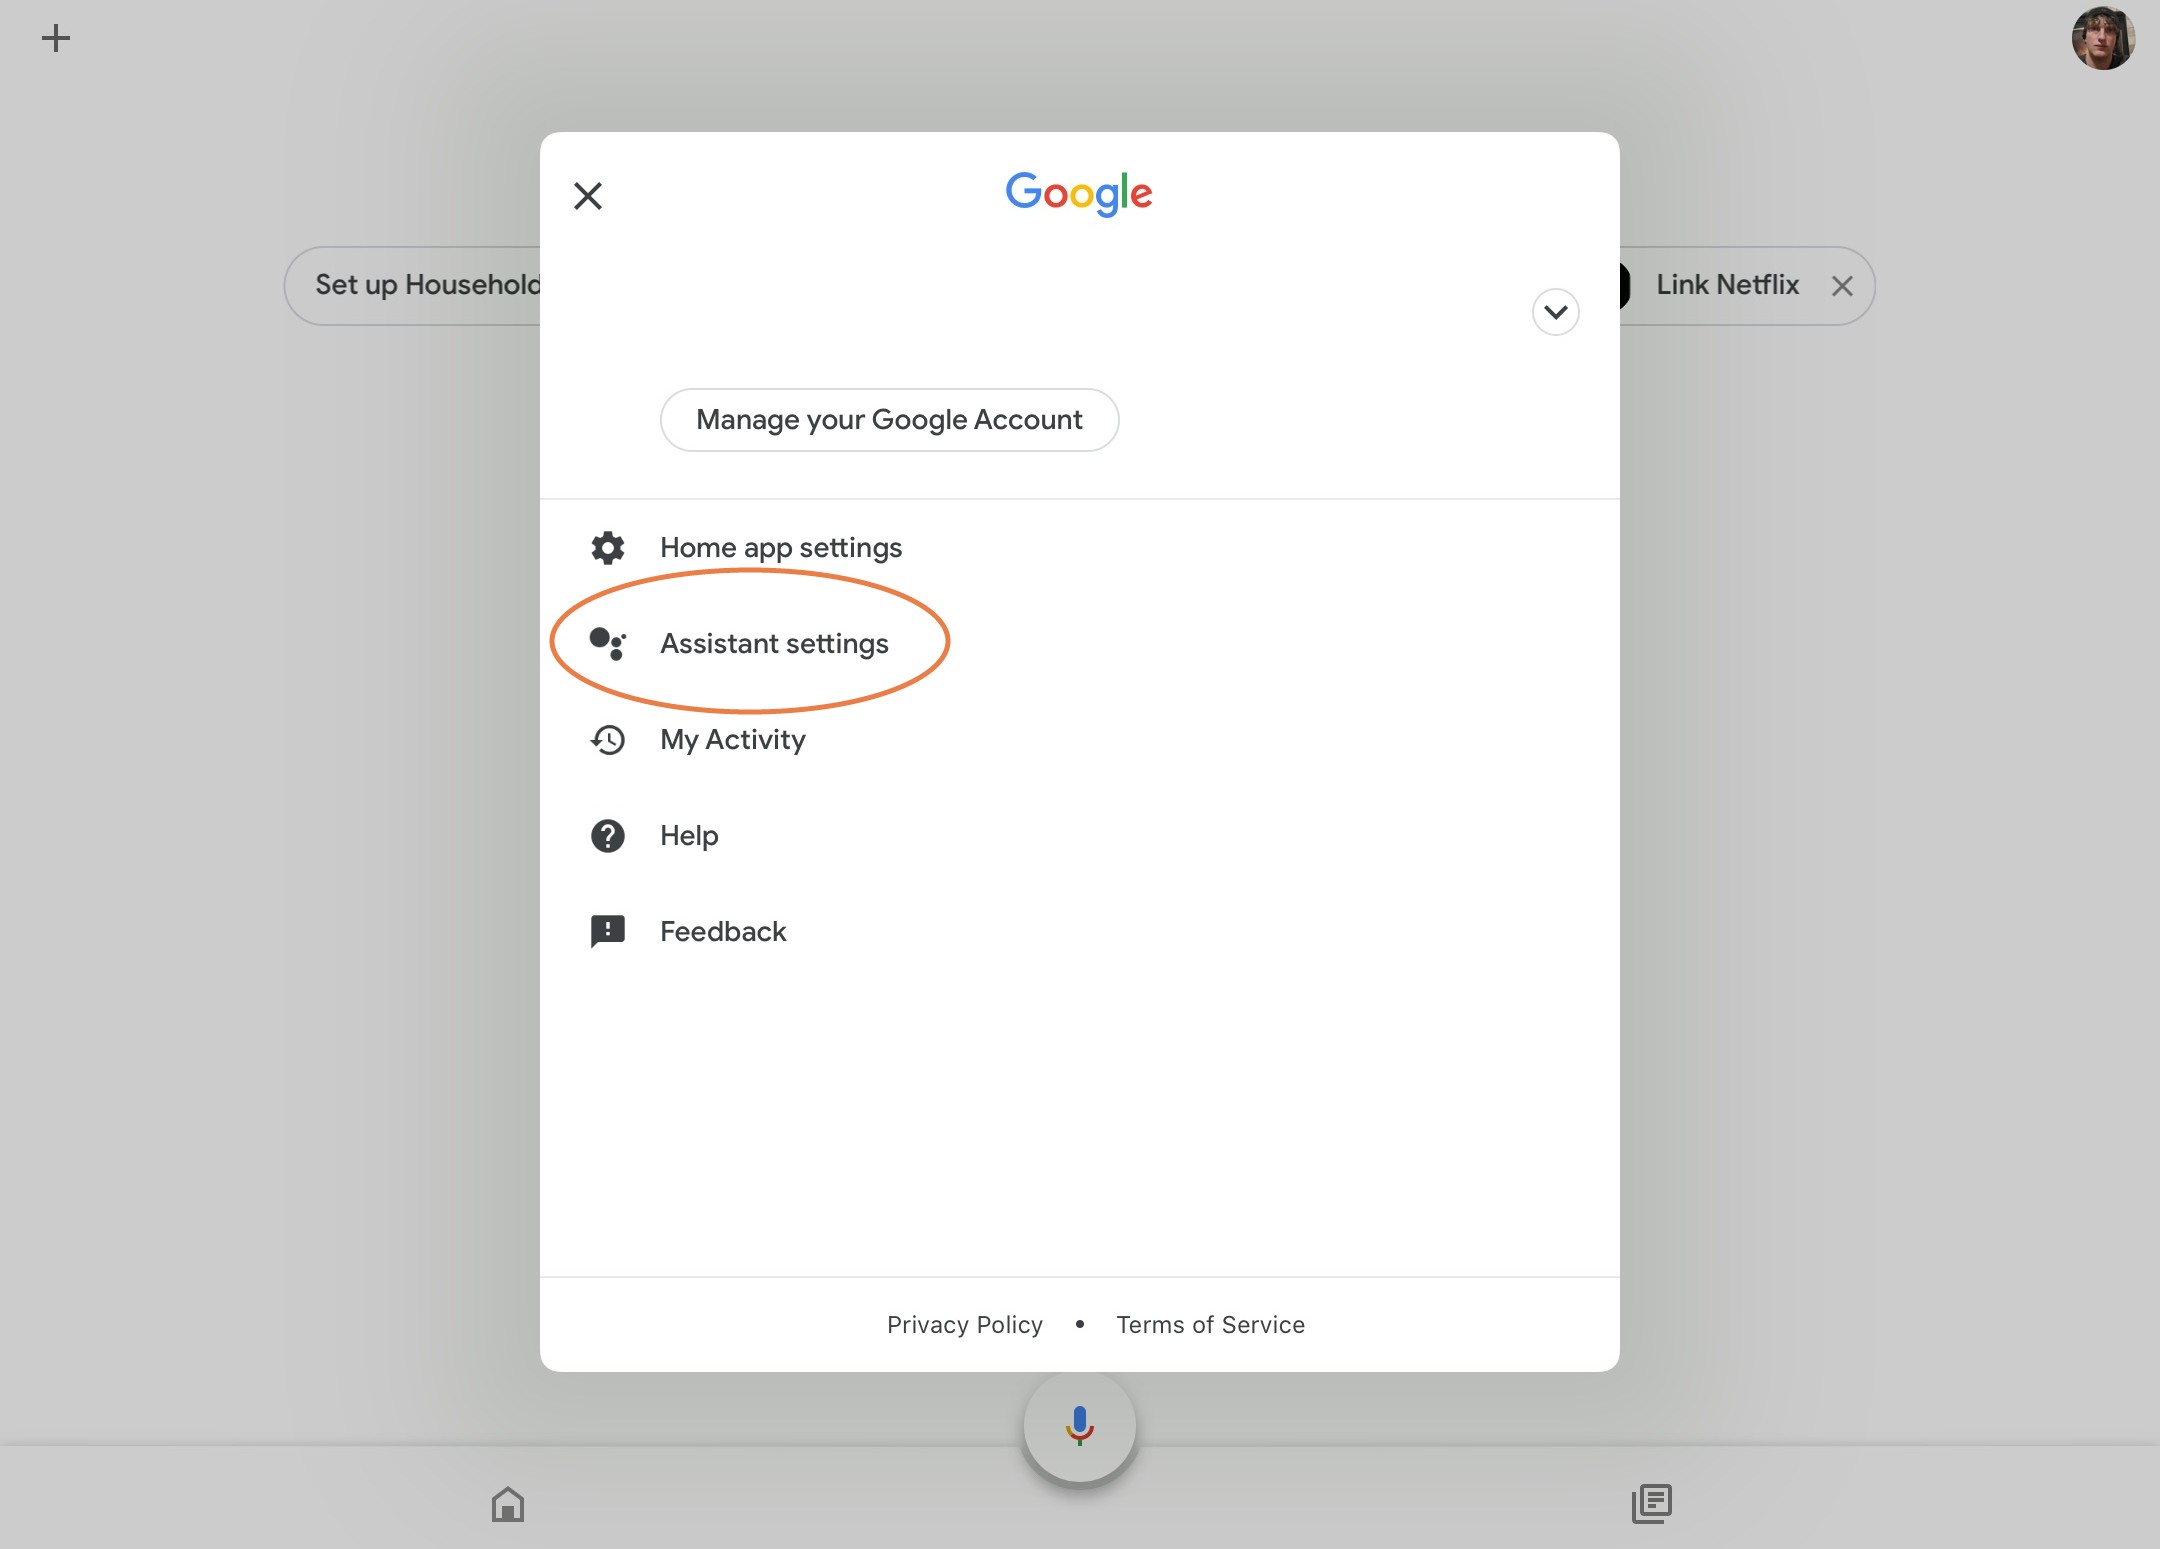Select Assistant settings menu item
The height and width of the screenshot is (1549, 2160).
pos(774,642)
